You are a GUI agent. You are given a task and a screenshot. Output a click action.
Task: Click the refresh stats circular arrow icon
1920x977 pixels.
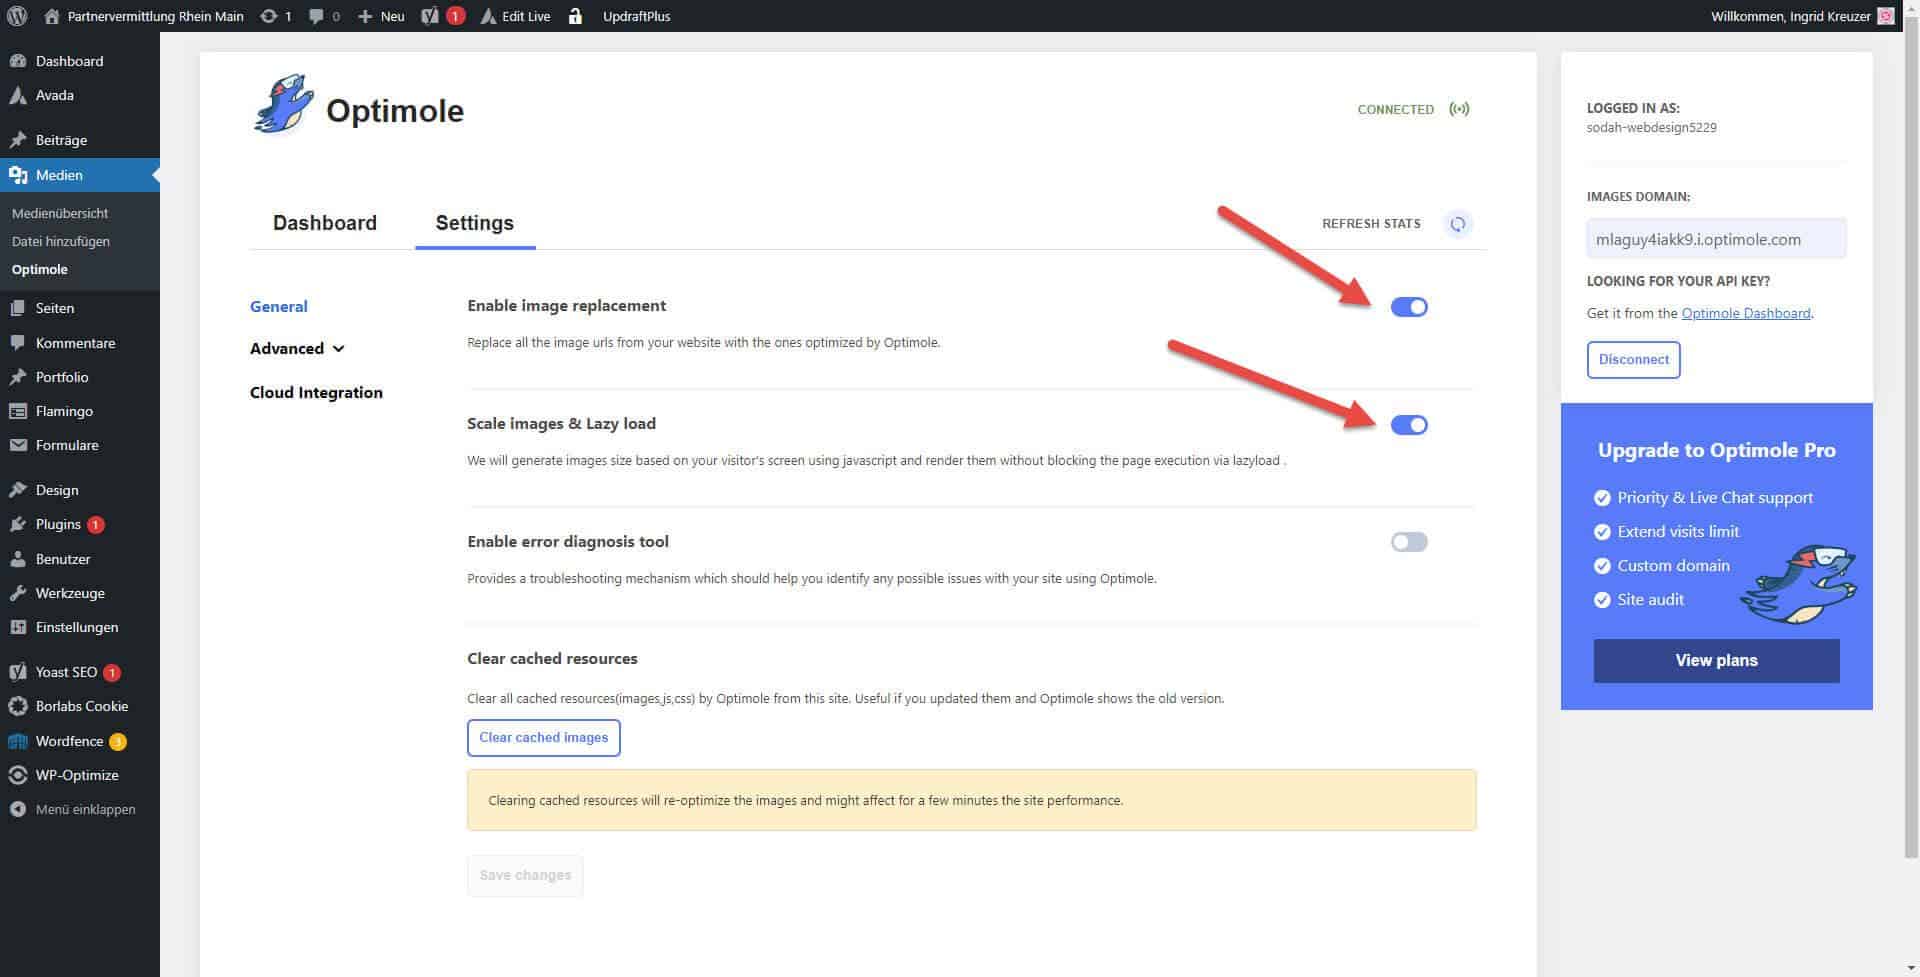coord(1458,224)
